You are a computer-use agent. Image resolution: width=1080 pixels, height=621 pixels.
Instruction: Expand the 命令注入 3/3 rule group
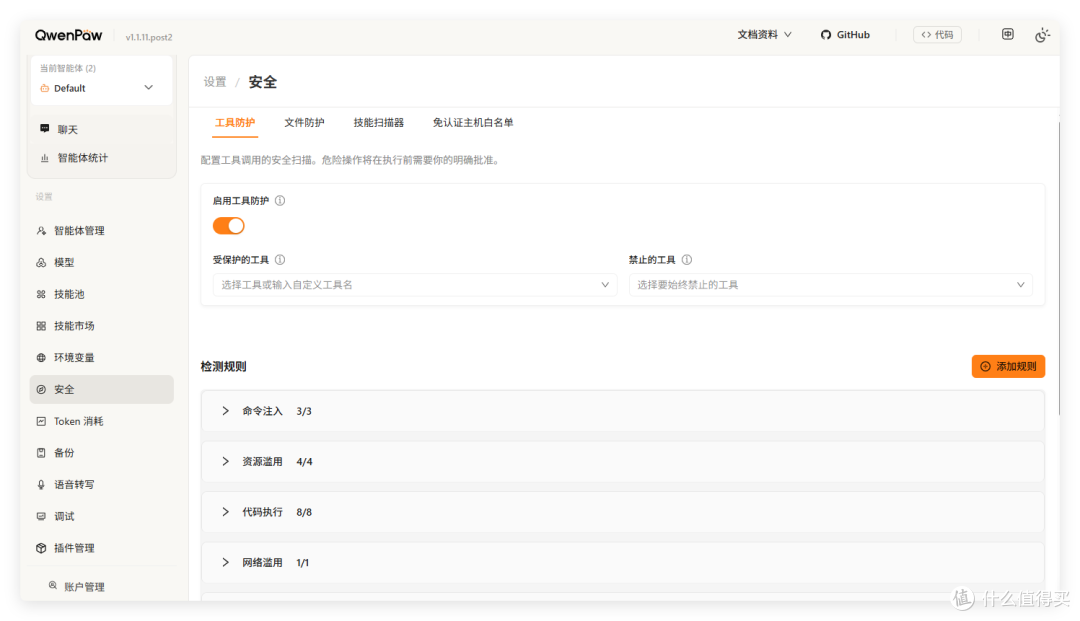pyautogui.click(x=623, y=411)
